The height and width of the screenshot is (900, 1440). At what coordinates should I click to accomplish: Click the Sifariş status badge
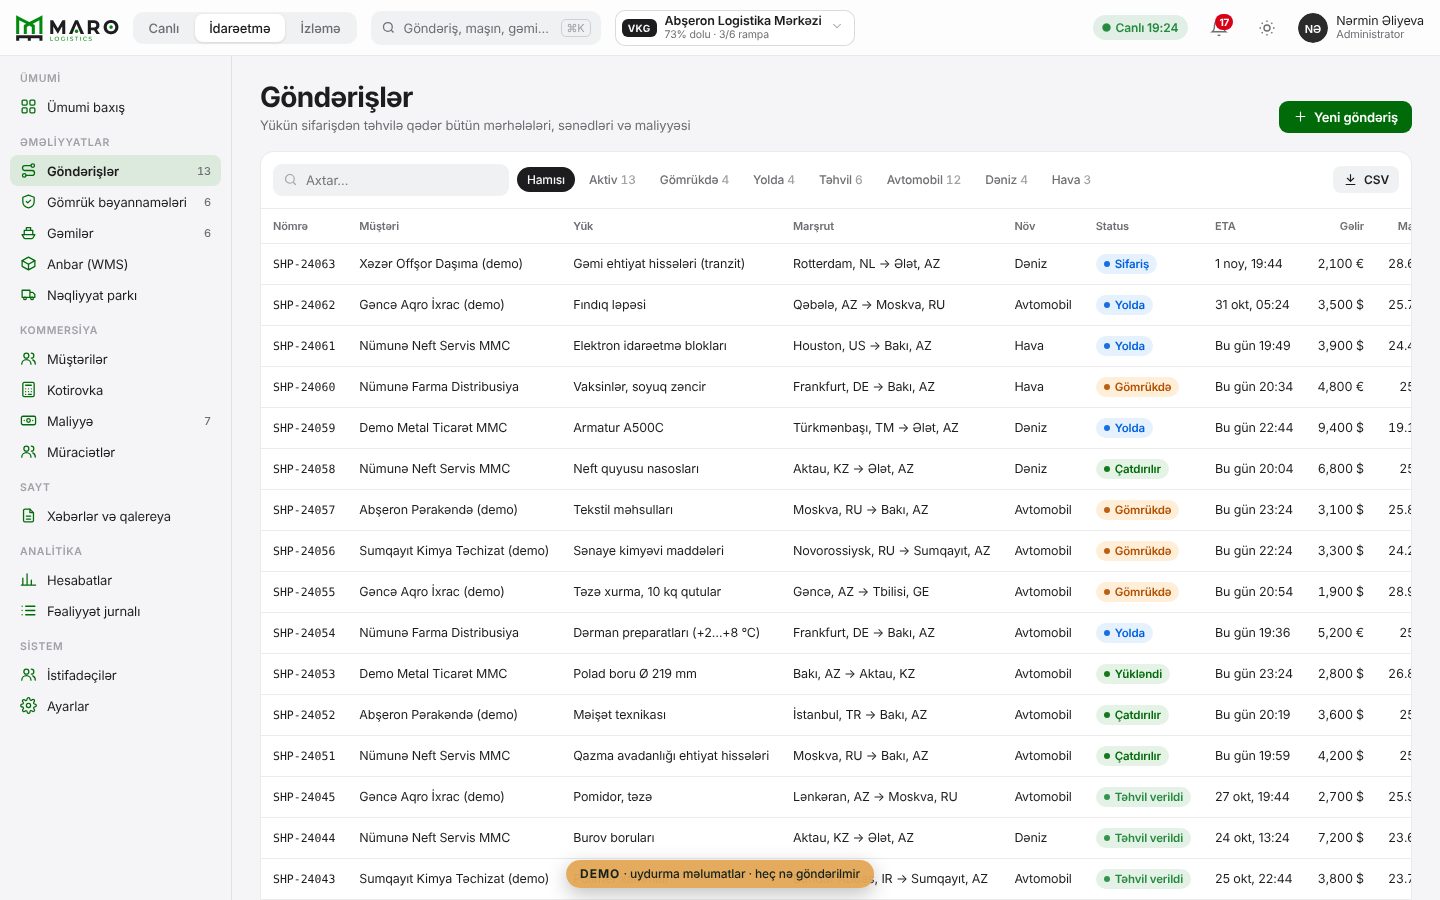pos(1126,264)
